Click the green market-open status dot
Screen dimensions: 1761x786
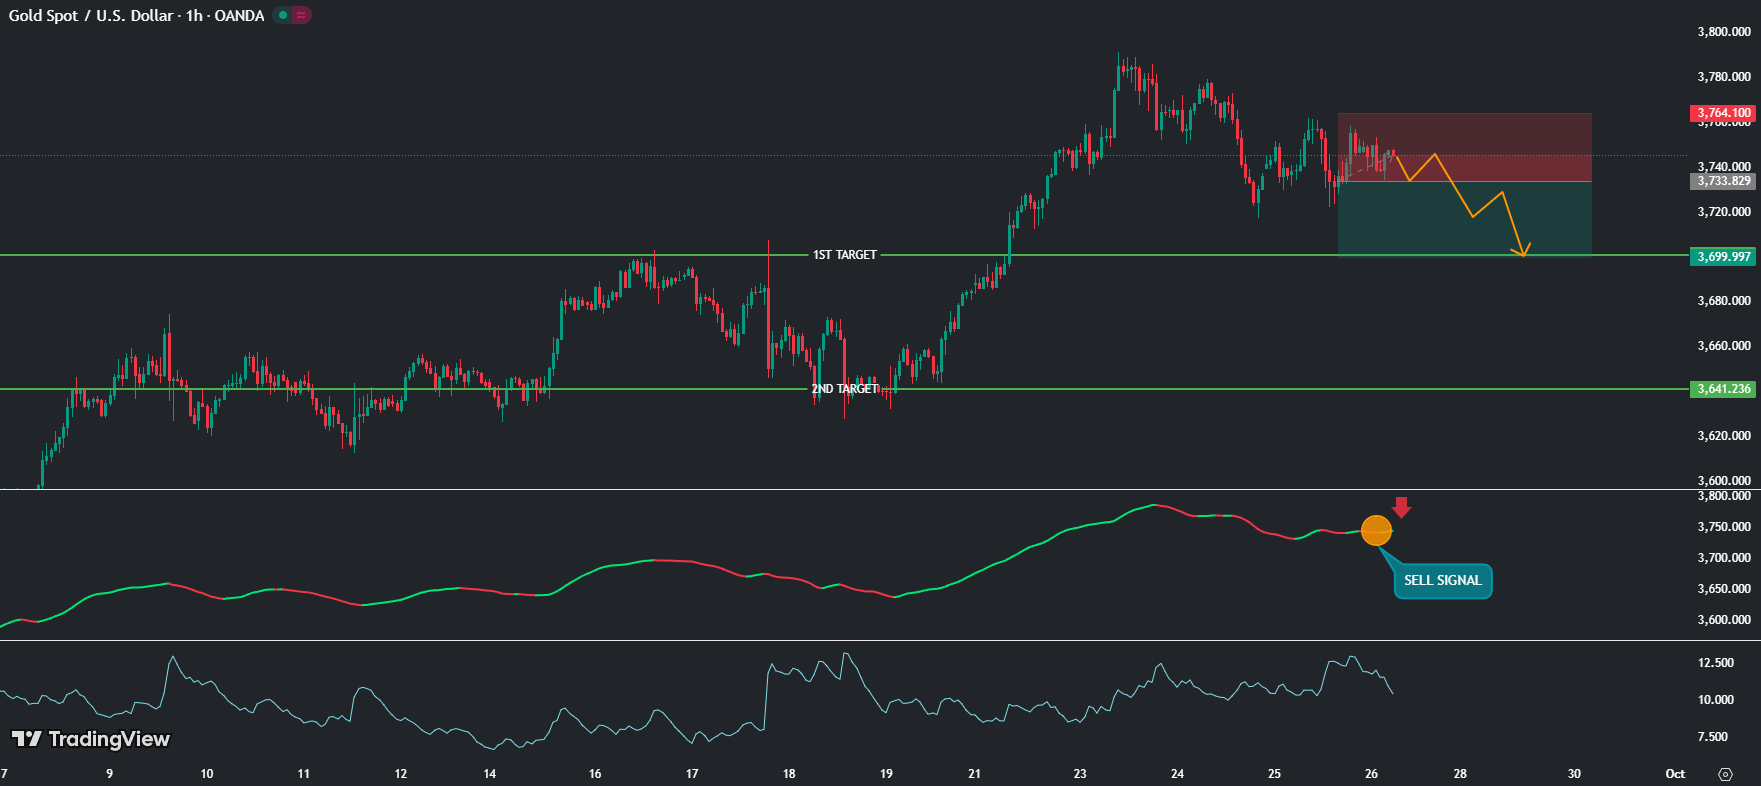283,15
